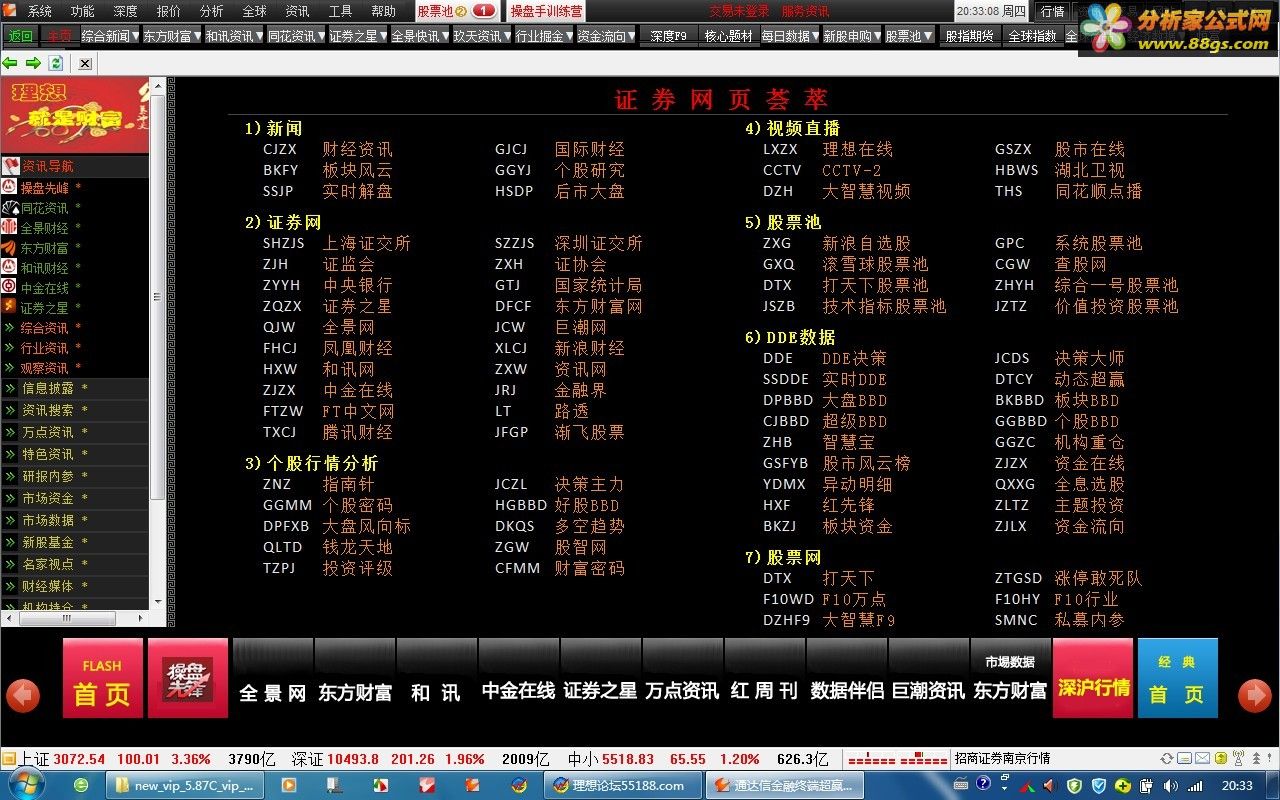The image size is (1280, 800).
Task: Click the 核心题材 toolbar button
Action: [x=728, y=35]
